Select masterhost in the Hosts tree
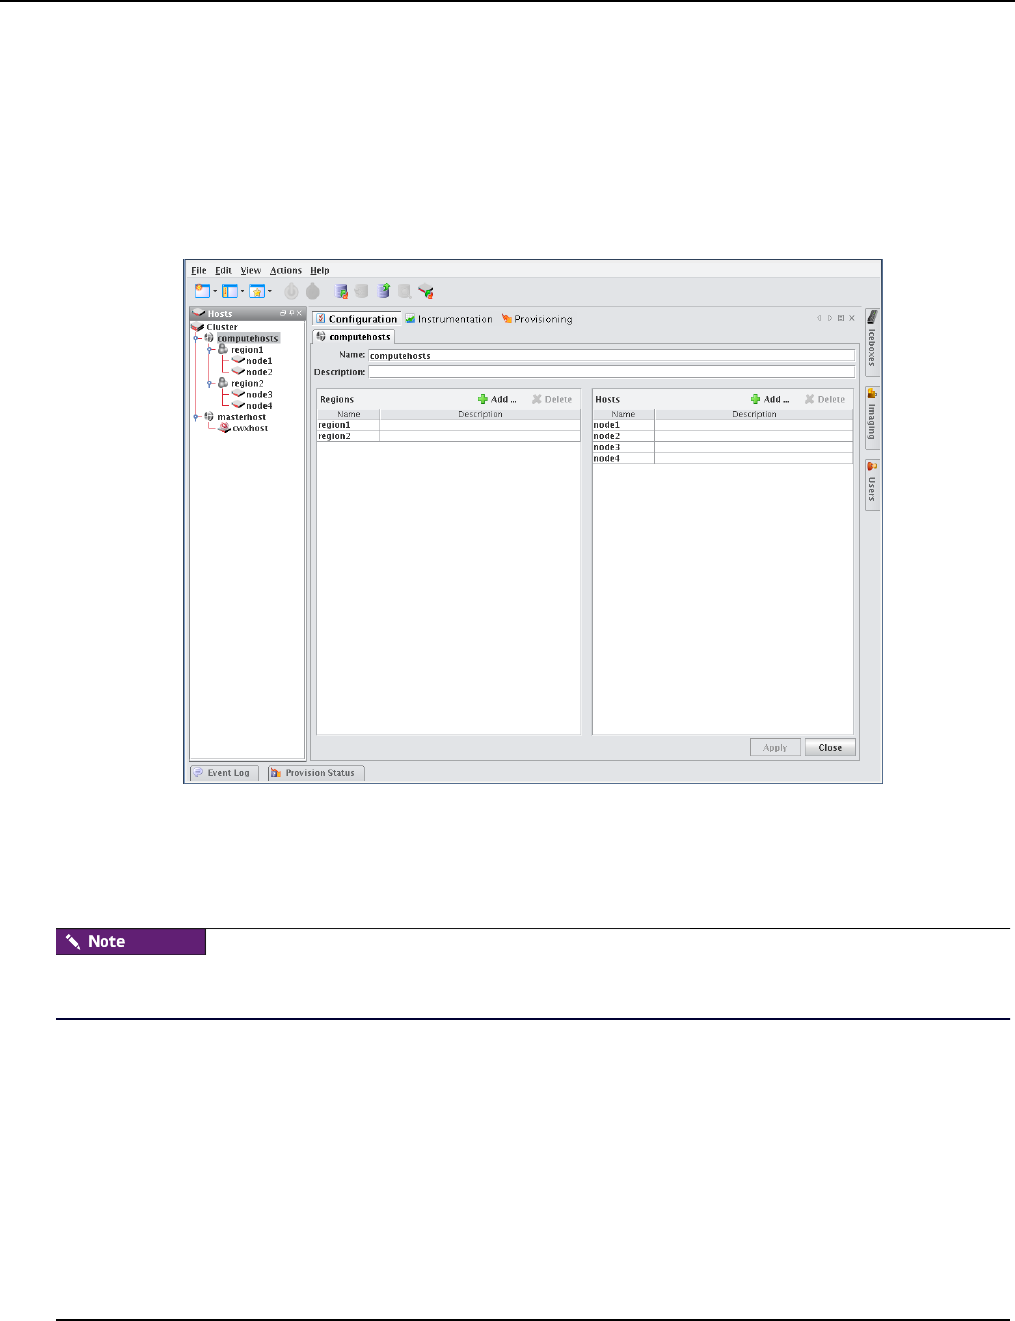1015x1321 pixels. click(241, 417)
